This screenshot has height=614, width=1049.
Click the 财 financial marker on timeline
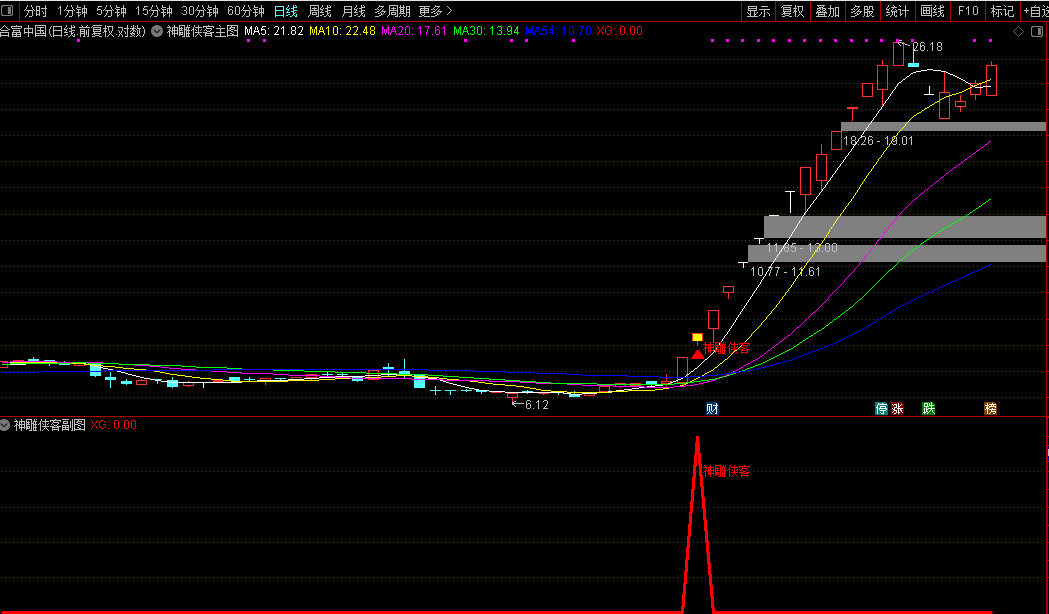click(x=712, y=408)
